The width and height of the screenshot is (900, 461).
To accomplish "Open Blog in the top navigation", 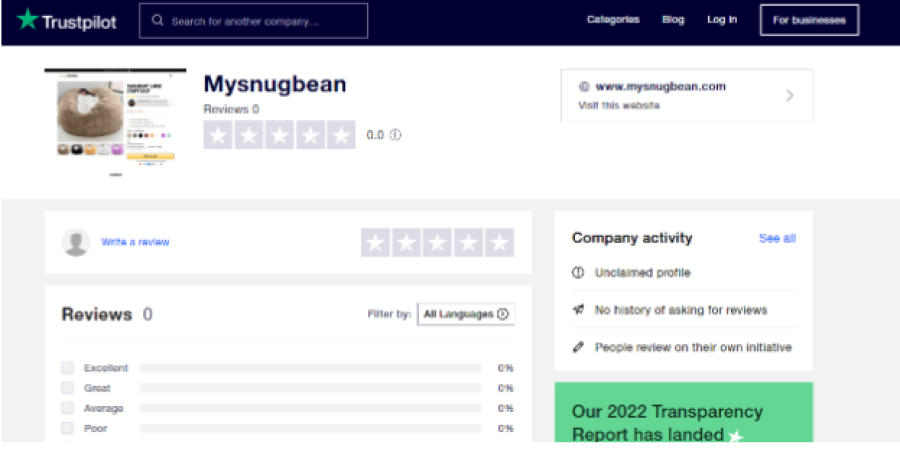I will tap(673, 20).
